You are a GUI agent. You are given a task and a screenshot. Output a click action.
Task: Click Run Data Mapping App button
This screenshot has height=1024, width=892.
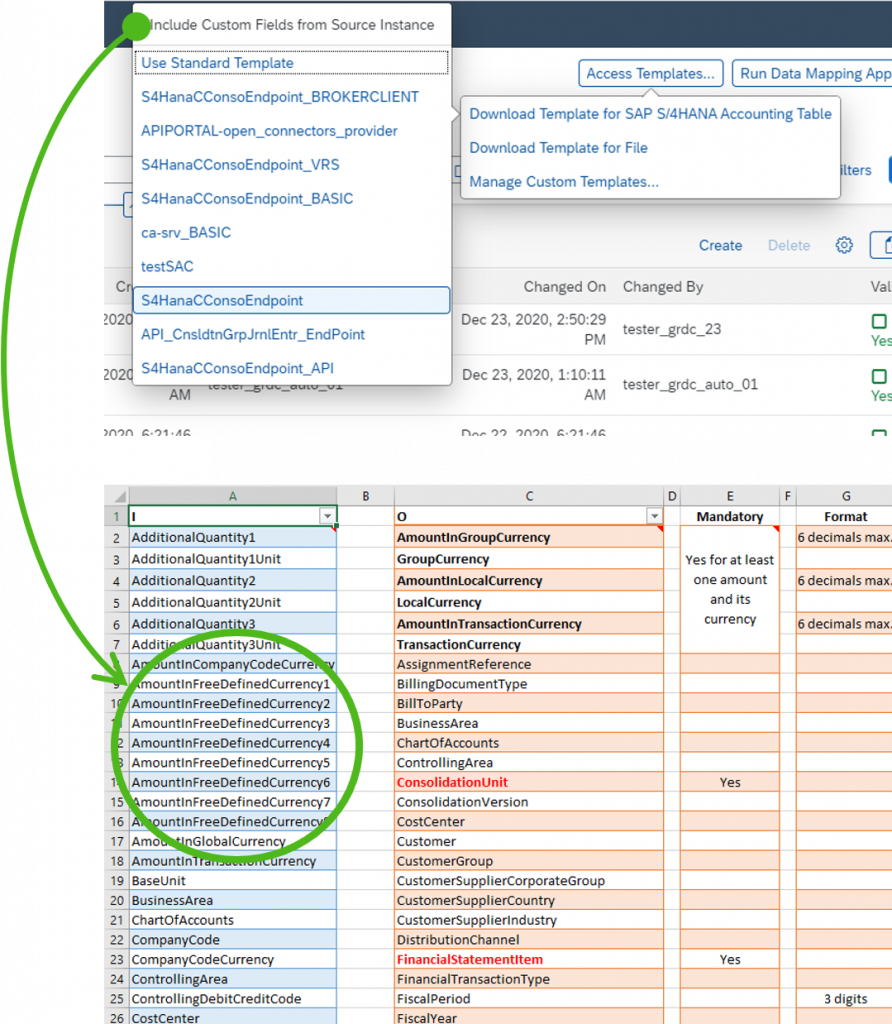pos(812,73)
